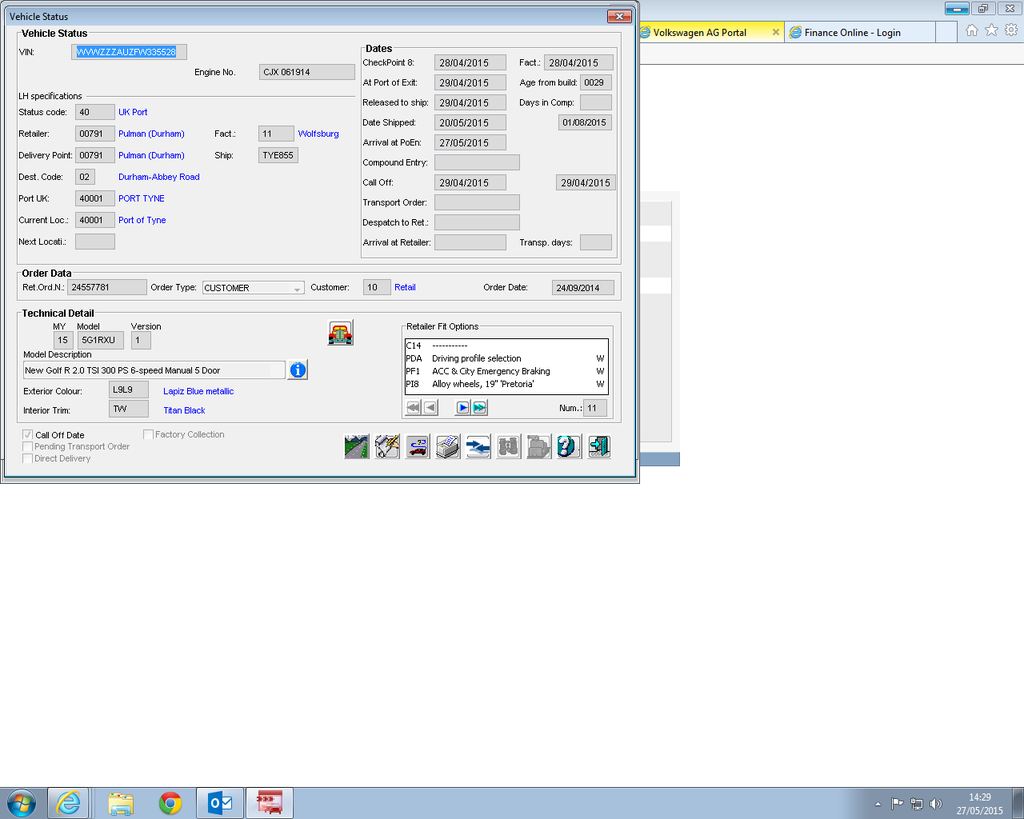This screenshot has height=819, width=1024.
Task: Click the greyed camera icon
Action: [x=539, y=447]
